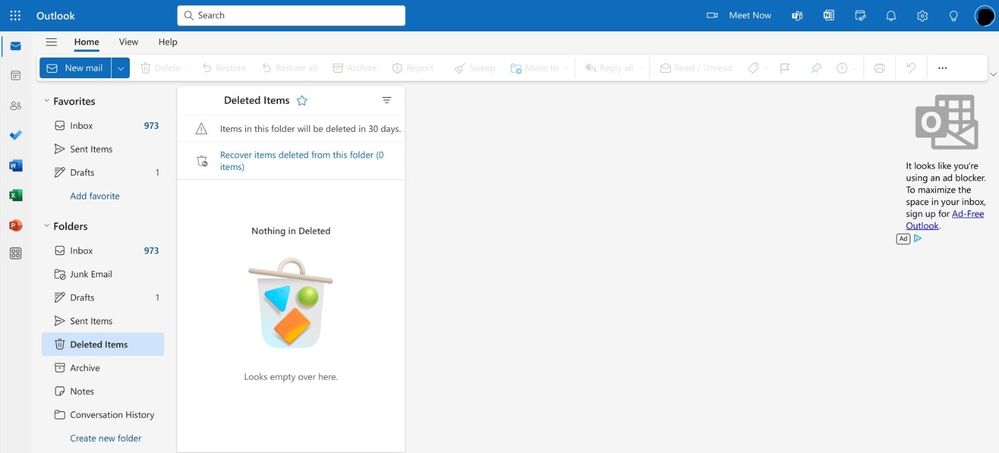Open the Conversation History folder

pyautogui.click(x=103, y=415)
